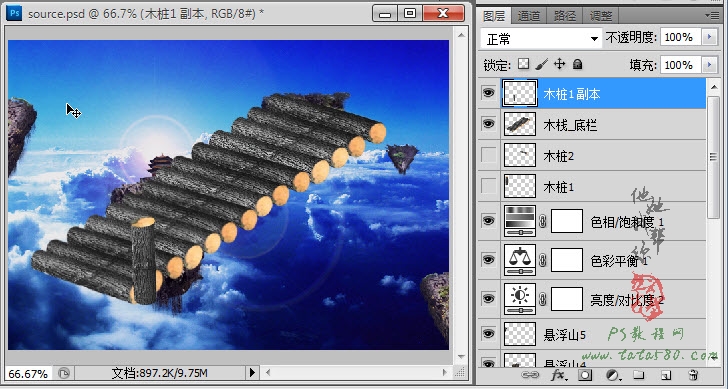Hide the 悬浮山5 layer

[488, 333]
